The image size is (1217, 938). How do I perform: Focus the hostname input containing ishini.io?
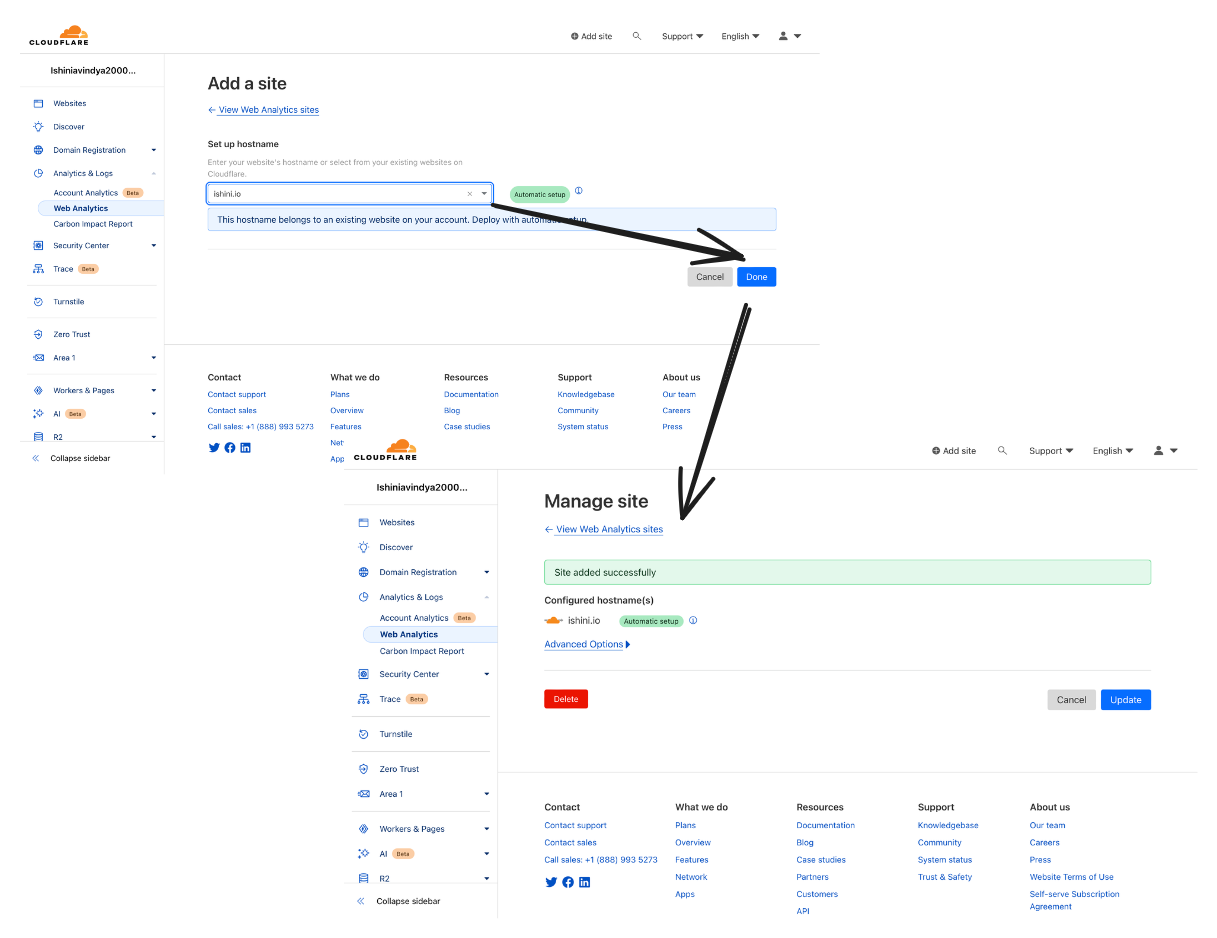[x=335, y=194]
